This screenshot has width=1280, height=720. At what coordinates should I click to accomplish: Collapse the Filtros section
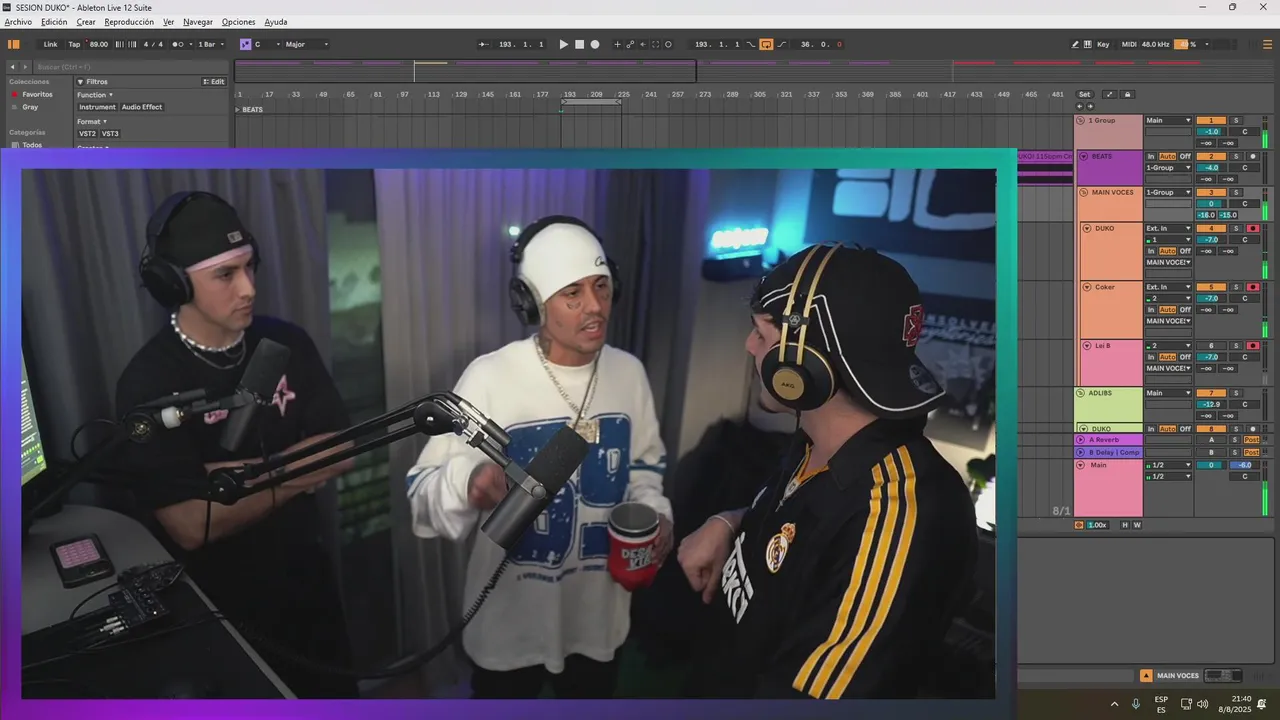[x=80, y=82]
